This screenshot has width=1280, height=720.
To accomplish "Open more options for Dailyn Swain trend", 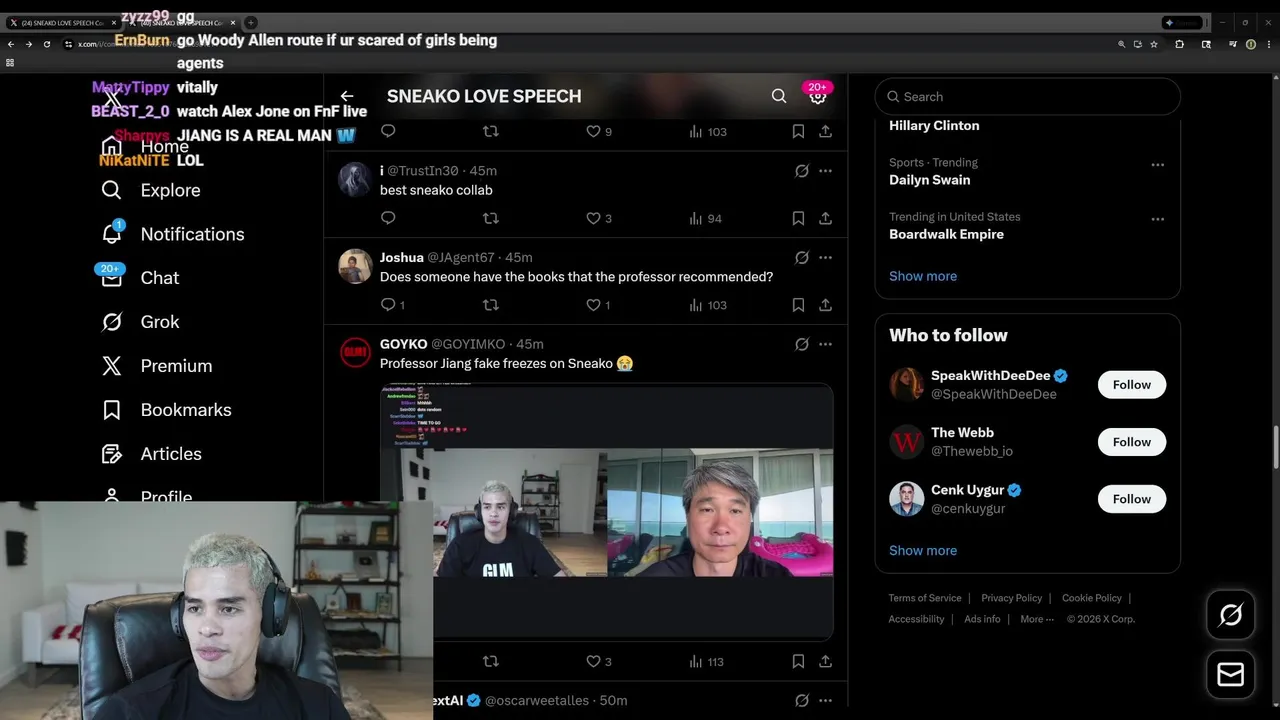I will 1157,165.
